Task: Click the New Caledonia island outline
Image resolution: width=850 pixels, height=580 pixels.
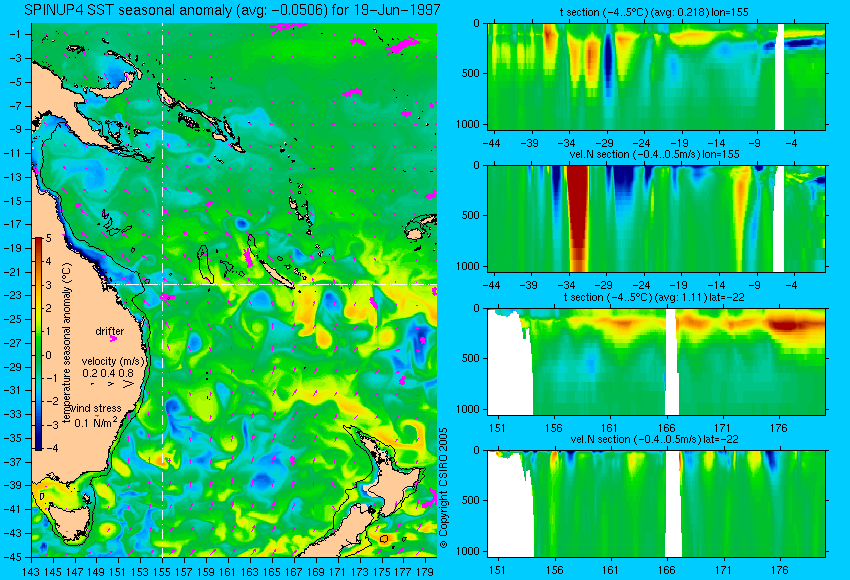Action: point(270,262)
